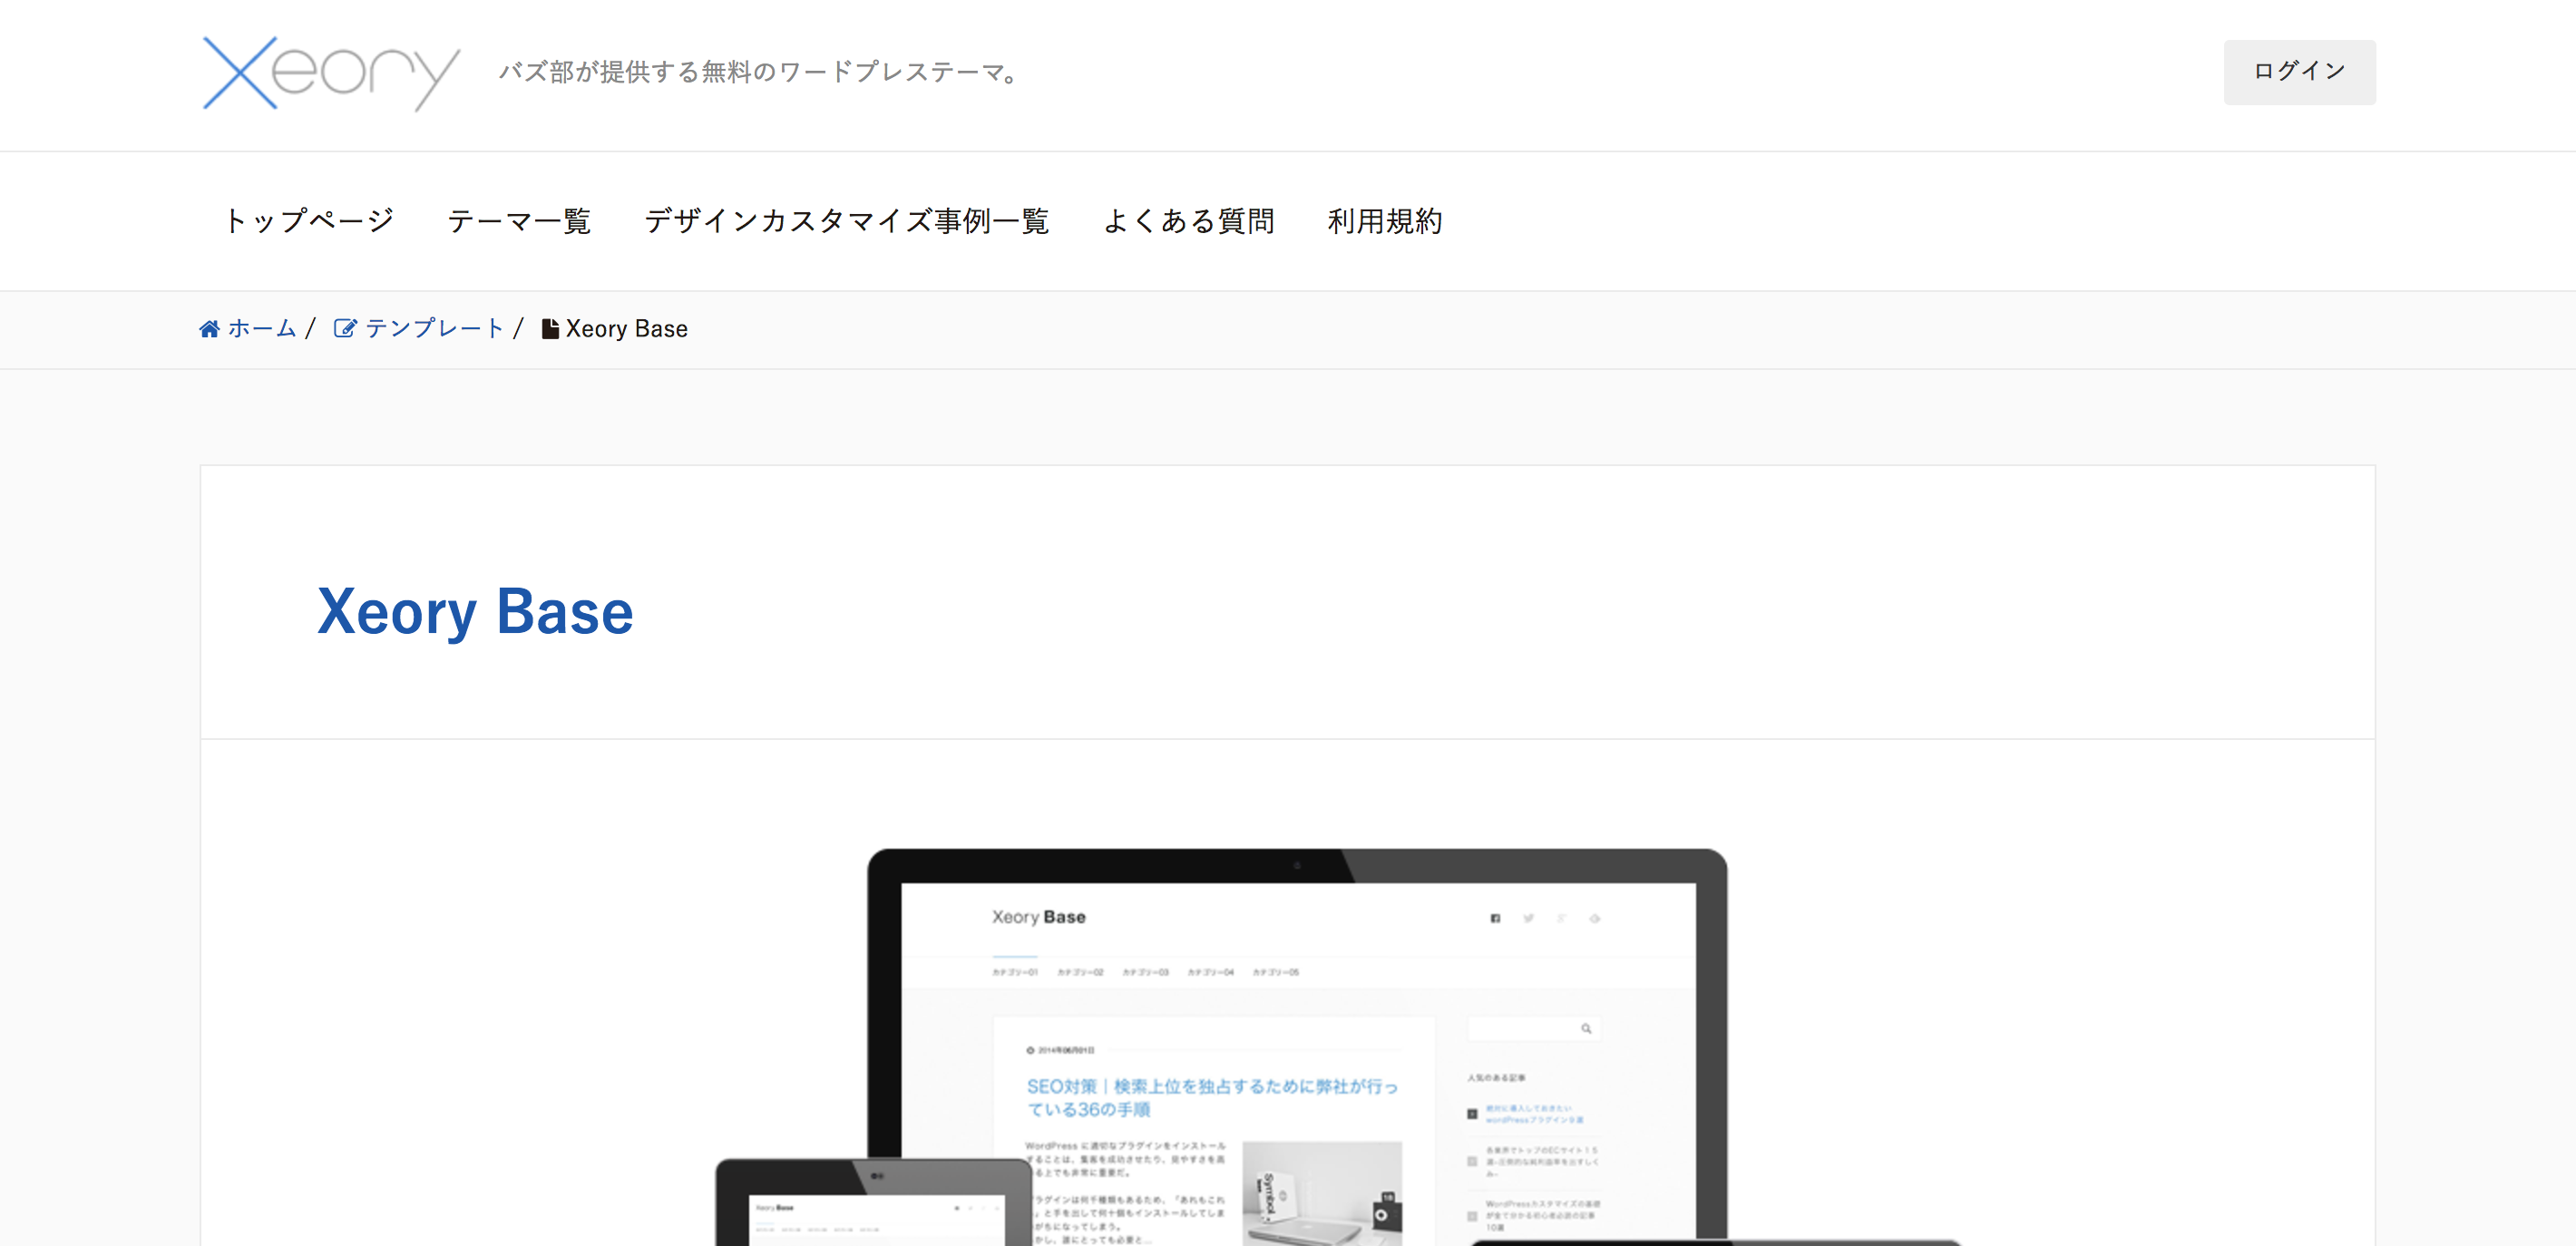Open デザインカスタマイズ事例一覧 navigation item
The image size is (2576, 1246).
[x=846, y=221]
